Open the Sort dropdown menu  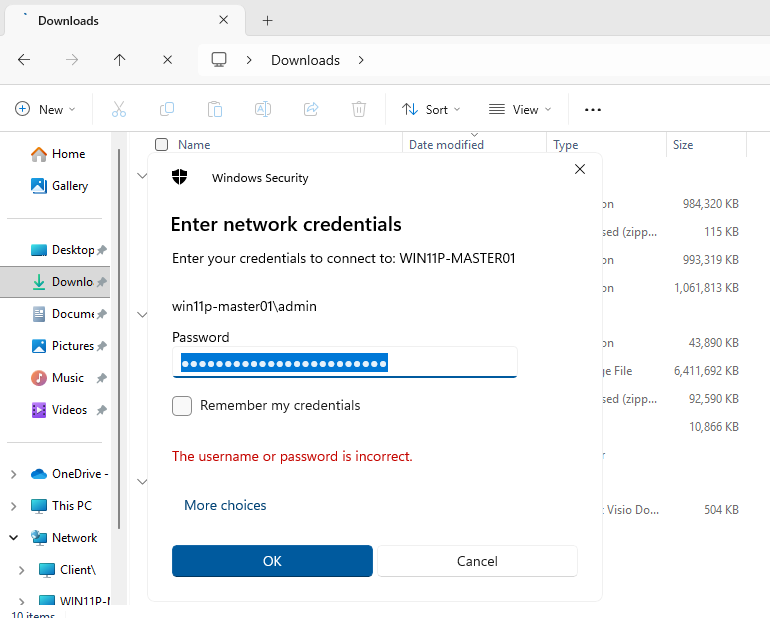click(x=431, y=110)
